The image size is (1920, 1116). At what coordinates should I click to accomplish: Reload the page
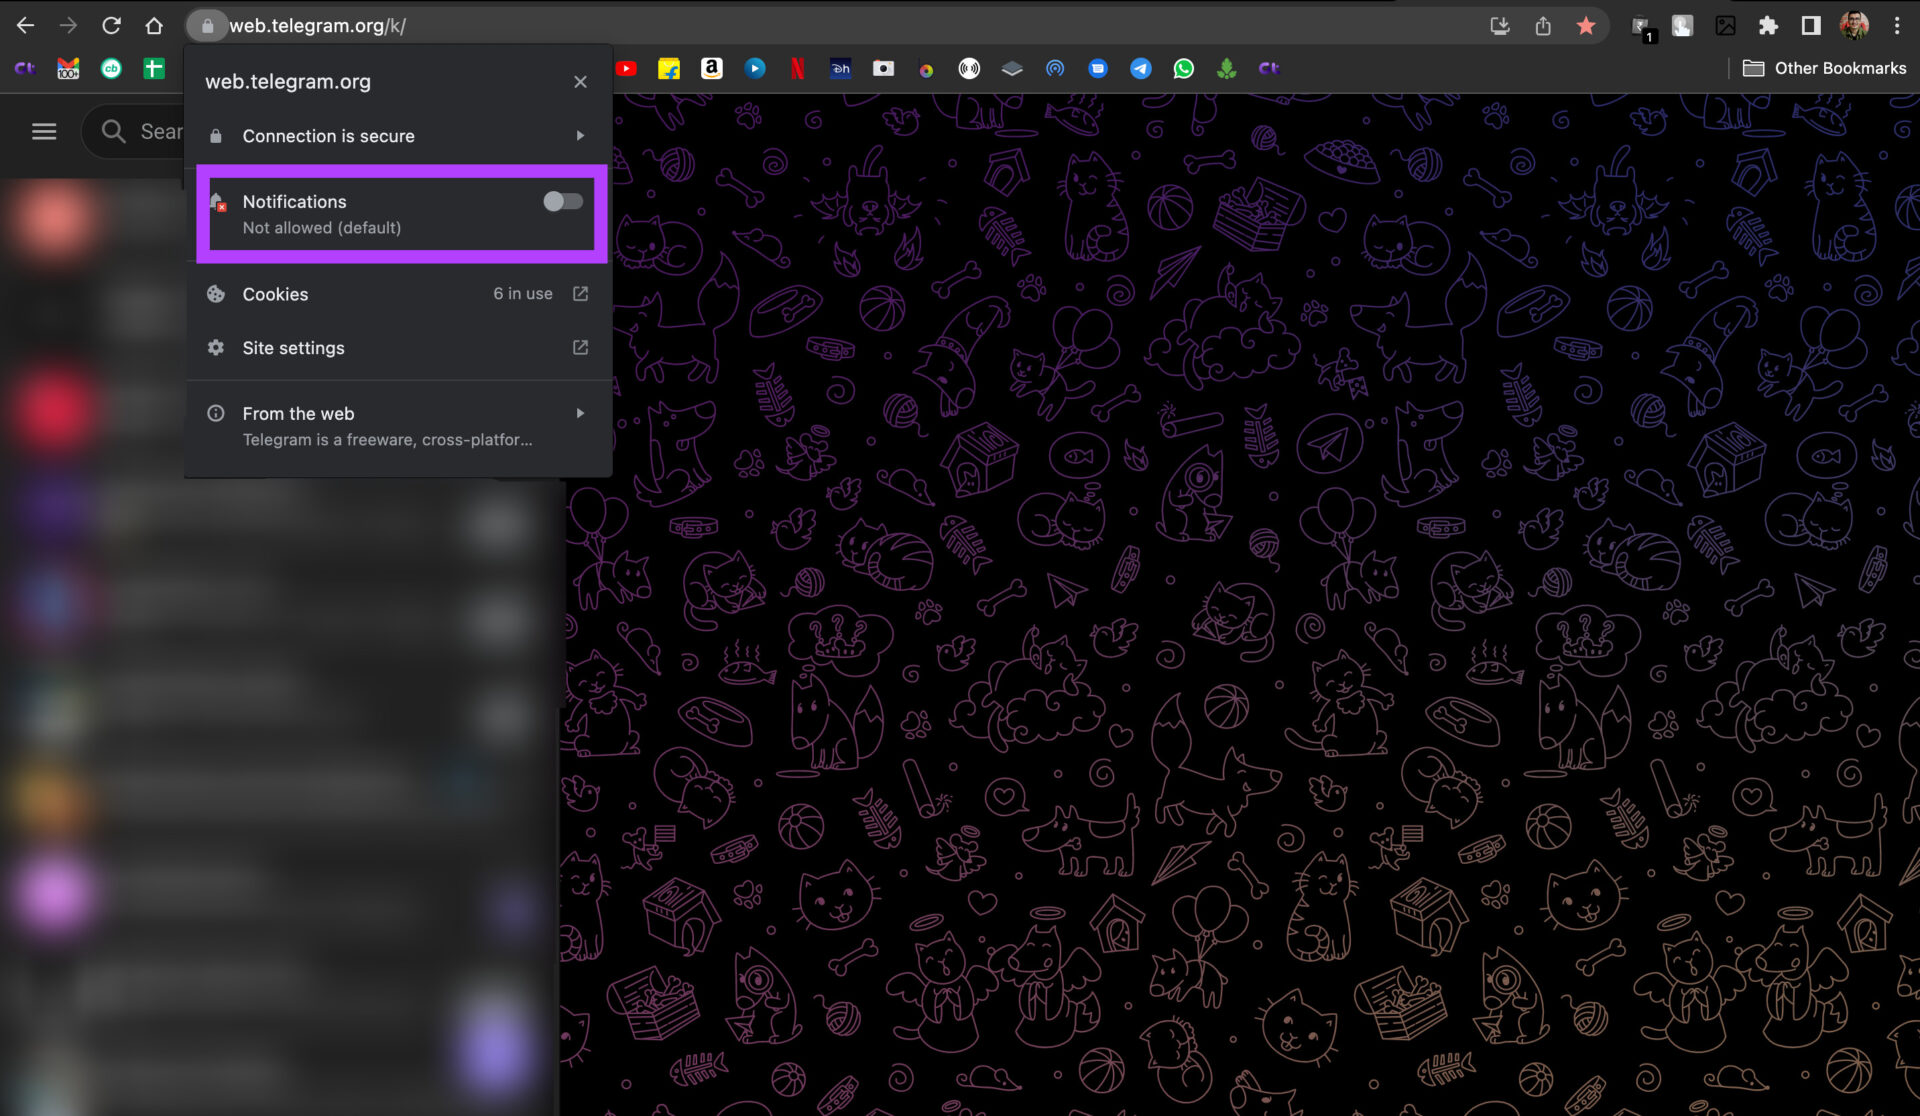pyautogui.click(x=111, y=26)
